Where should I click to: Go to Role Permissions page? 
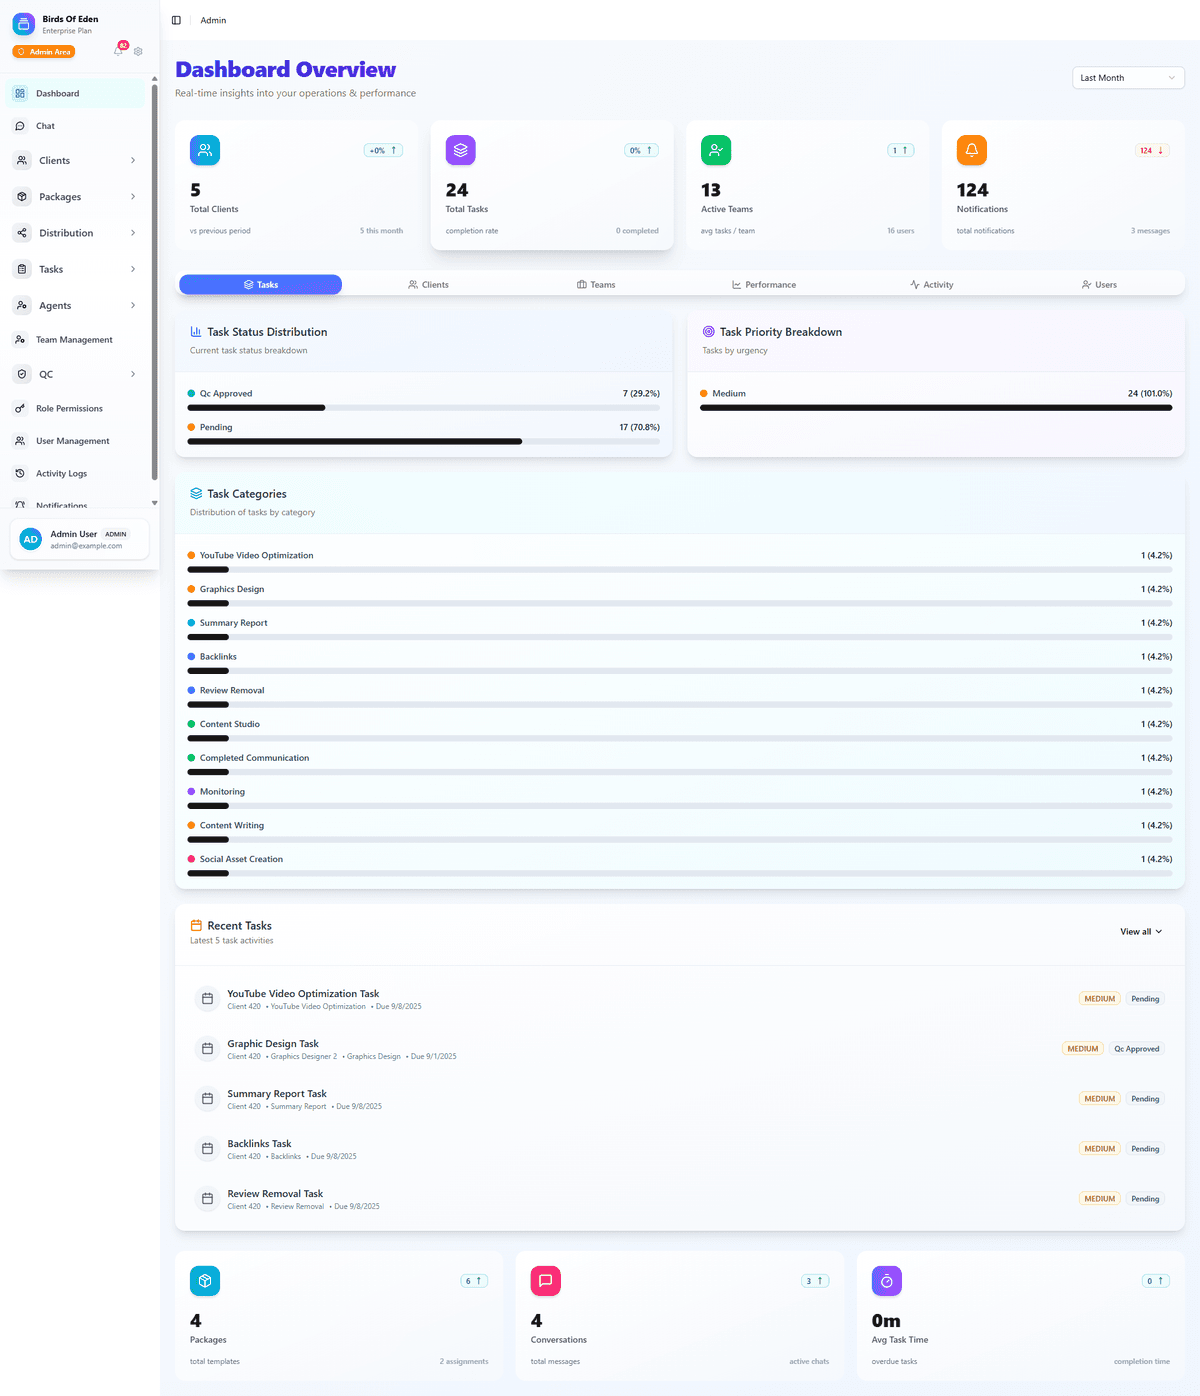[x=69, y=409]
